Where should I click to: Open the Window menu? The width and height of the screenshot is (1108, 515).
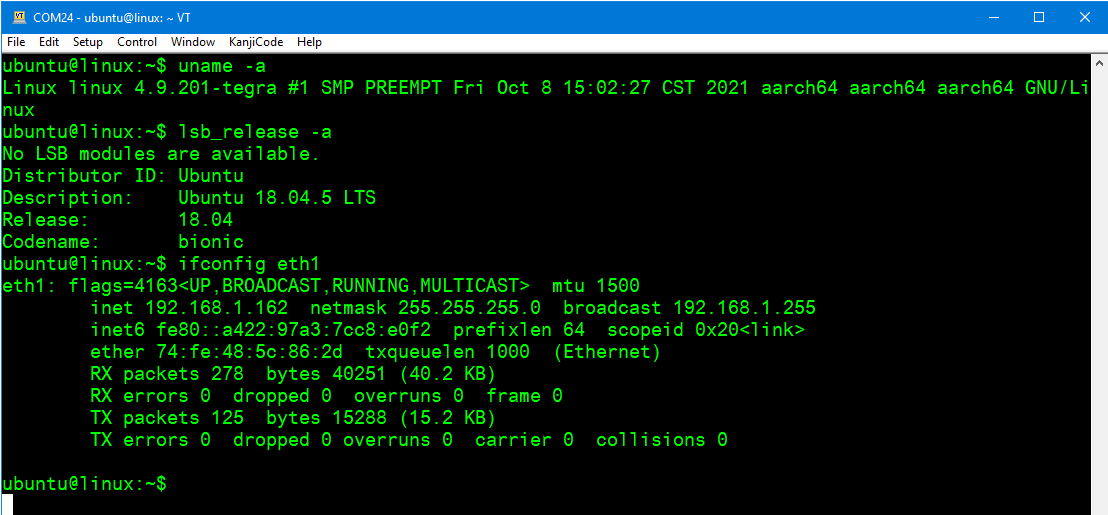click(193, 42)
